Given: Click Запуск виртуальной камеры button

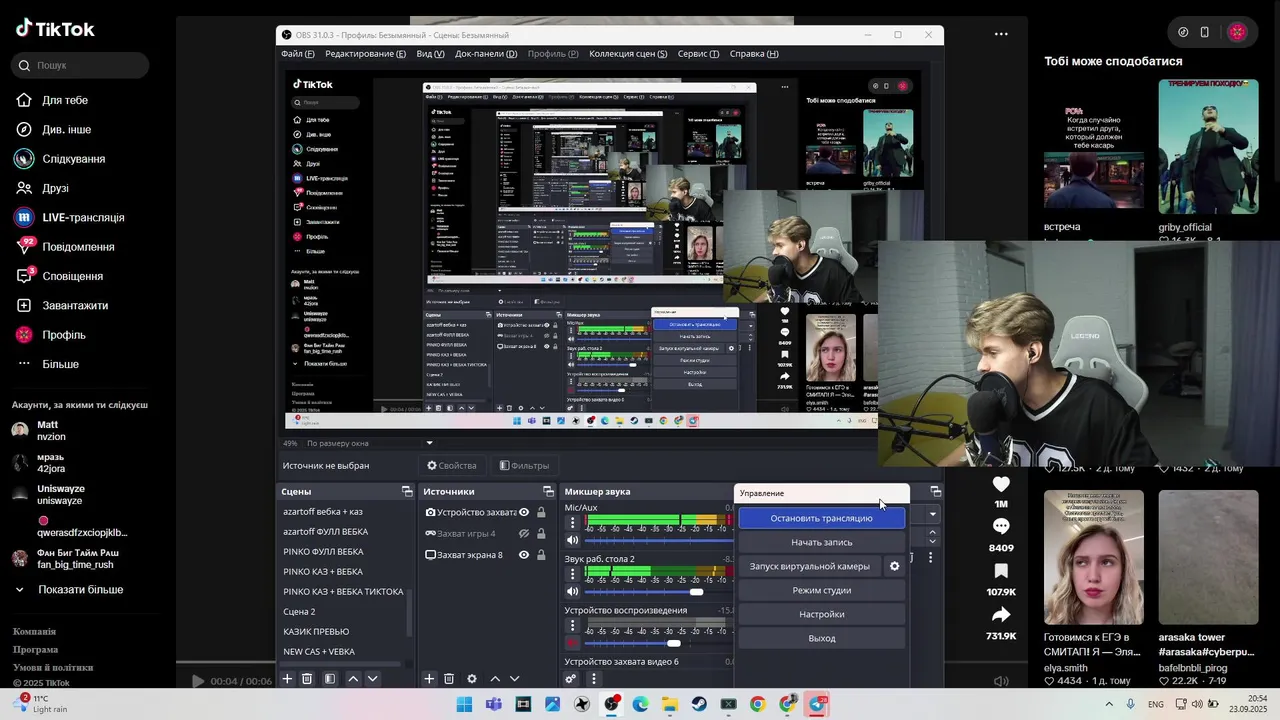Looking at the screenshot, I should 810,566.
